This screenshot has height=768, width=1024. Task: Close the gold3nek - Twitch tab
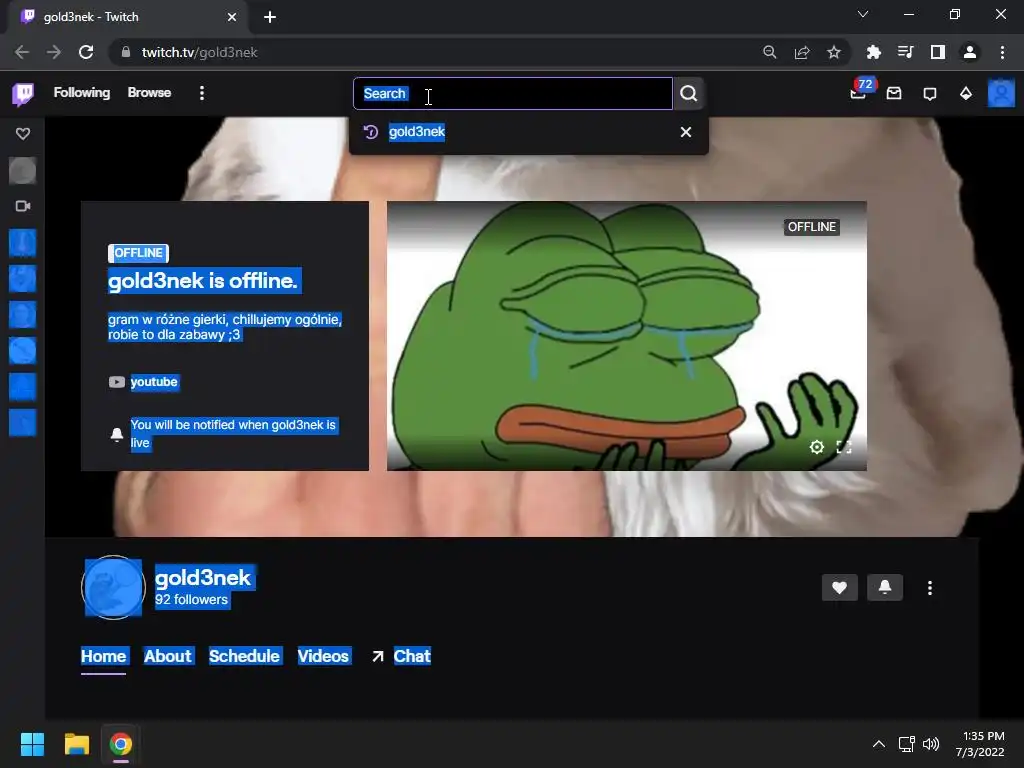(x=232, y=17)
